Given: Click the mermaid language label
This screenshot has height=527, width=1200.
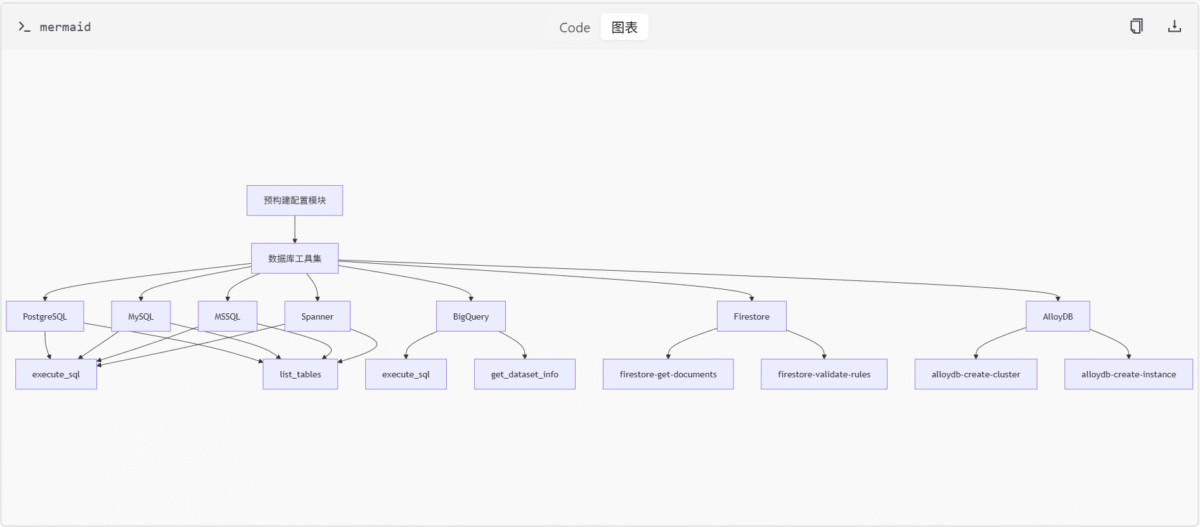Looking at the screenshot, I should coord(65,27).
